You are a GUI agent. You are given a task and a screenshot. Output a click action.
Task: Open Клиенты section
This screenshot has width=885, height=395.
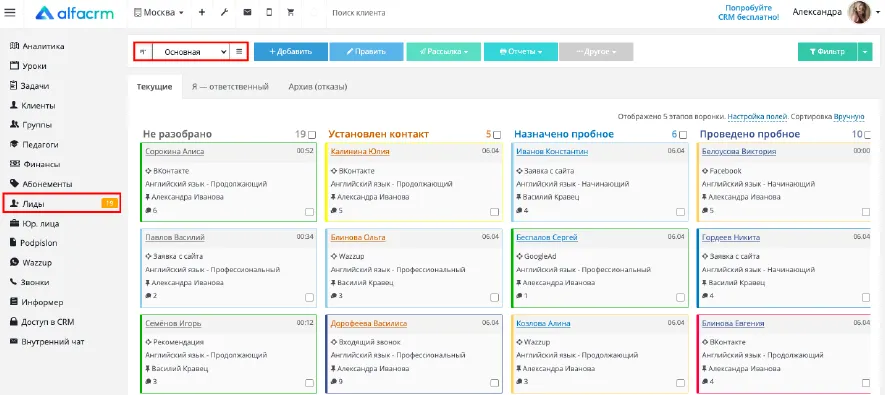pyautogui.click(x=33, y=106)
